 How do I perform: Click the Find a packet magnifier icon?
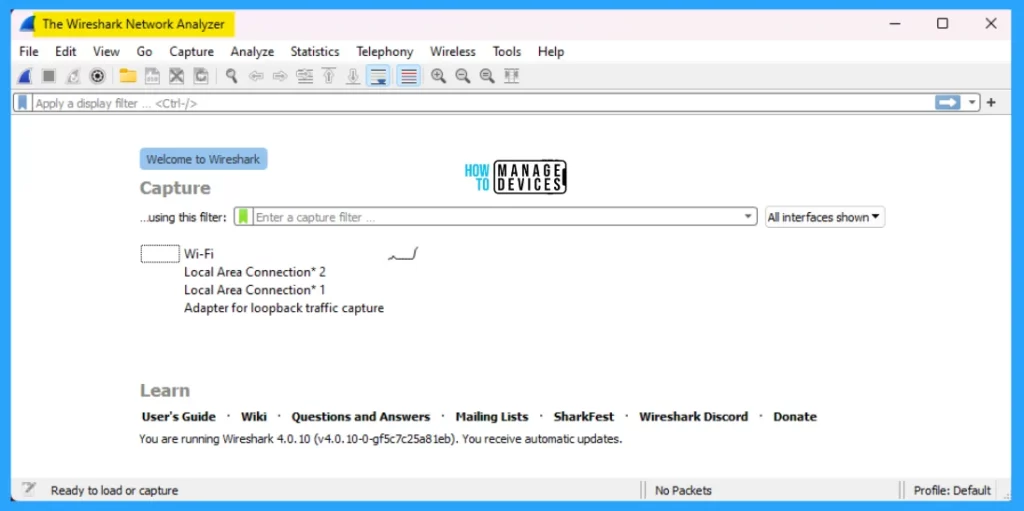[x=231, y=76]
